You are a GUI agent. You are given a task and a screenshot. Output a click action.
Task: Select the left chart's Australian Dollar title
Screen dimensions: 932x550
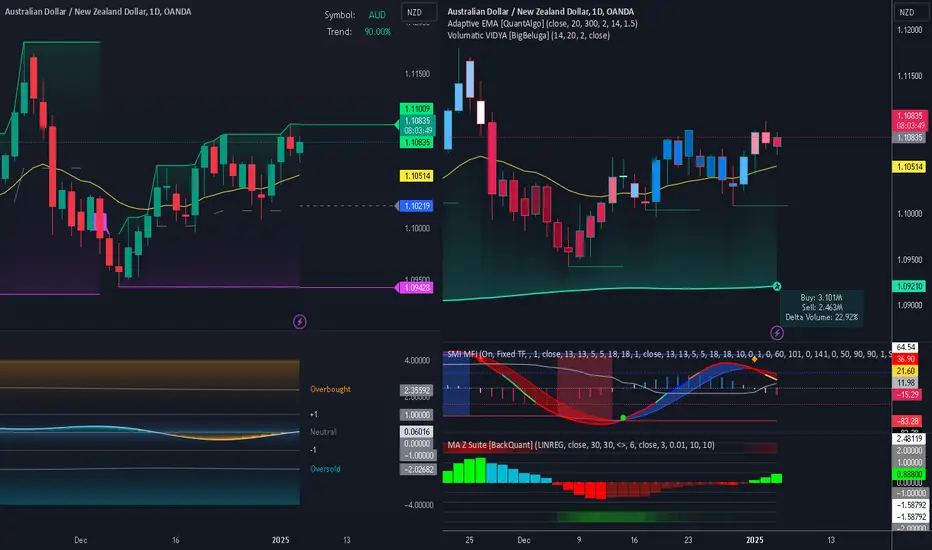(x=98, y=11)
